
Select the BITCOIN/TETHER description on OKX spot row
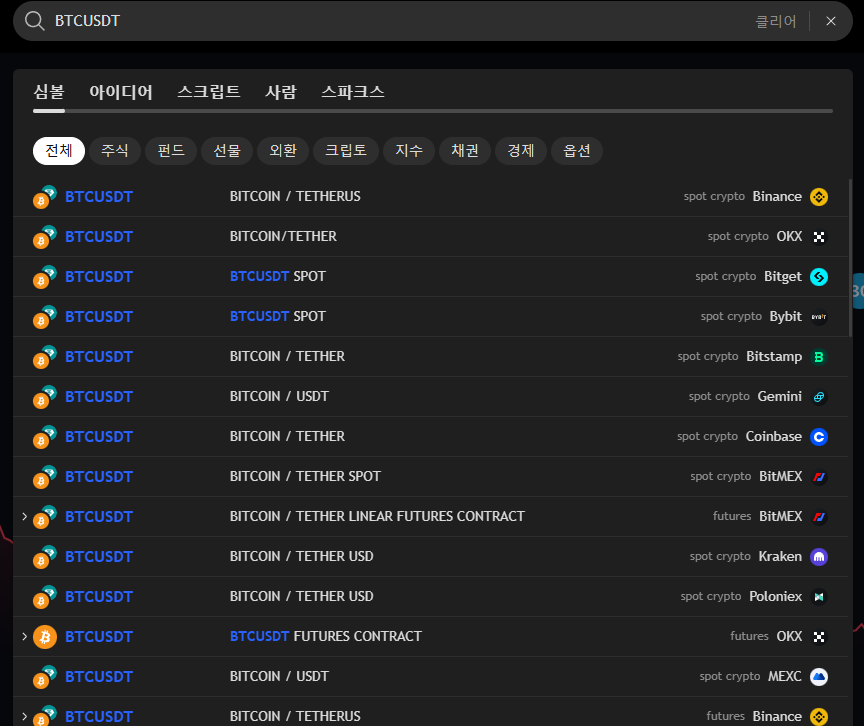point(283,236)
